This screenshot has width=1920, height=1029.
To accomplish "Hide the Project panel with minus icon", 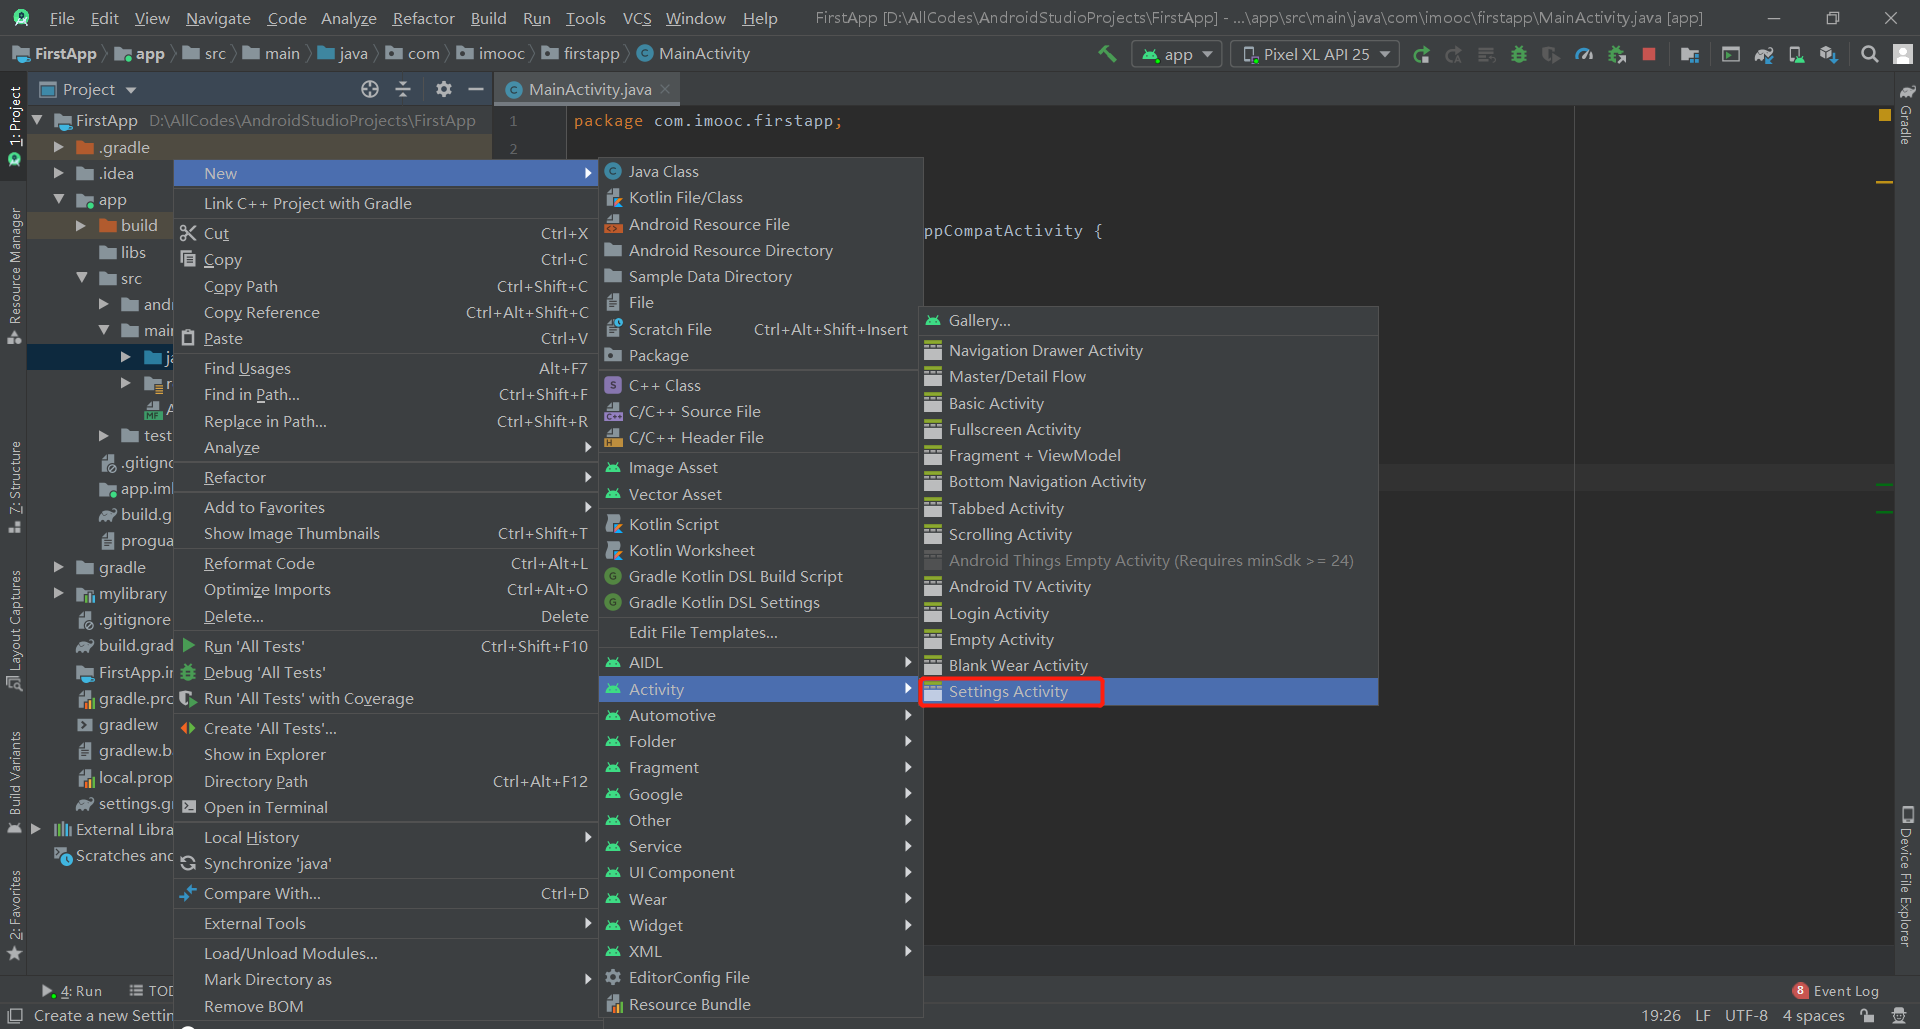I will pyautogui.click(x=476, y=89).
